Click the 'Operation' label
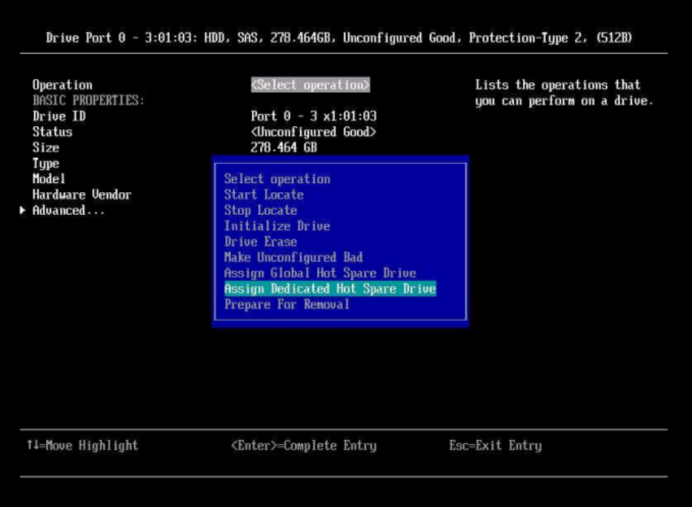The width and height of the screenshot is (693, 507). point(62,85)
